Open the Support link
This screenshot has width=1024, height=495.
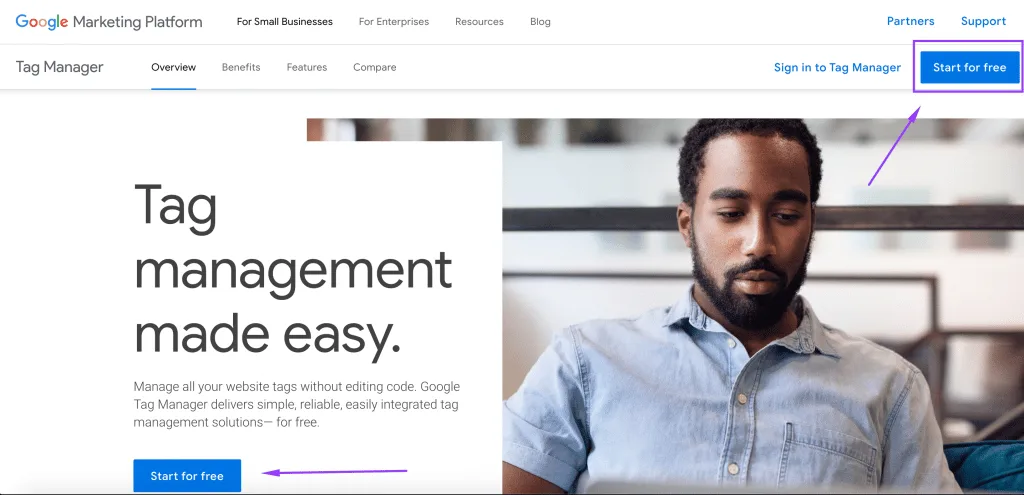983,21
